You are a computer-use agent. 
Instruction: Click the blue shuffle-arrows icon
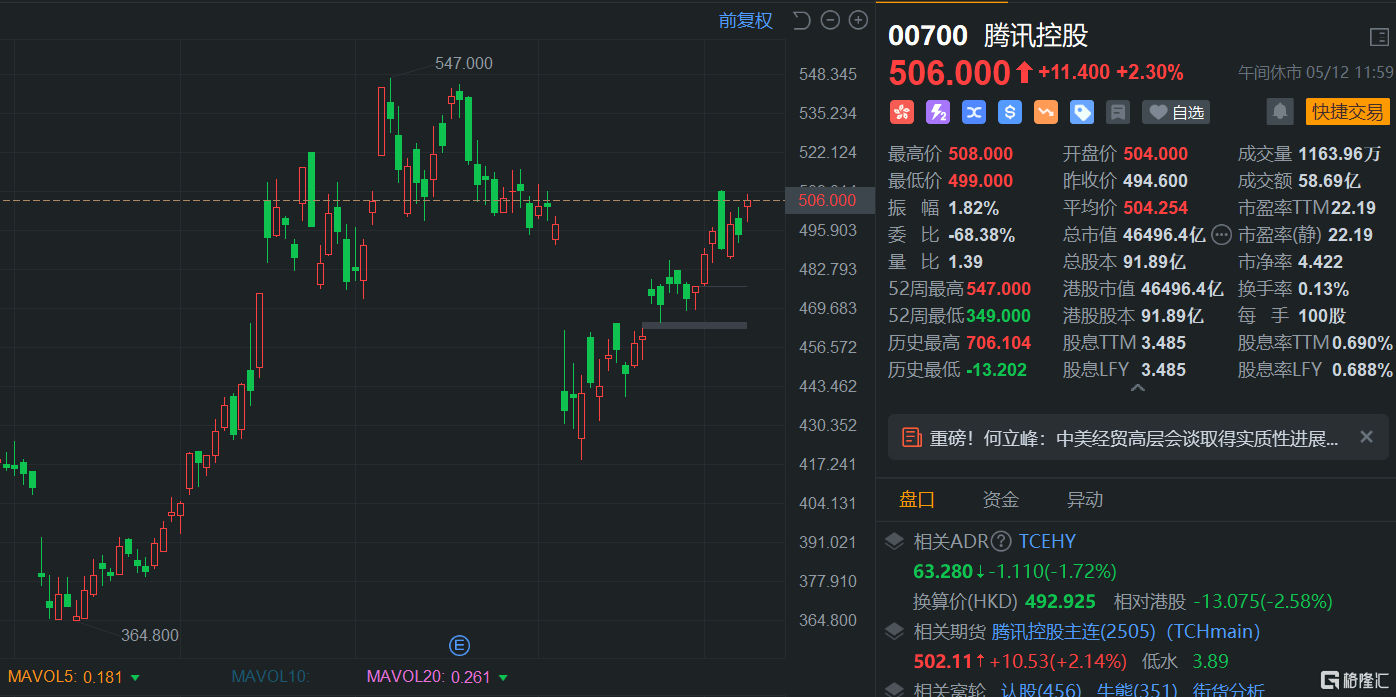(x=973, y=112)
